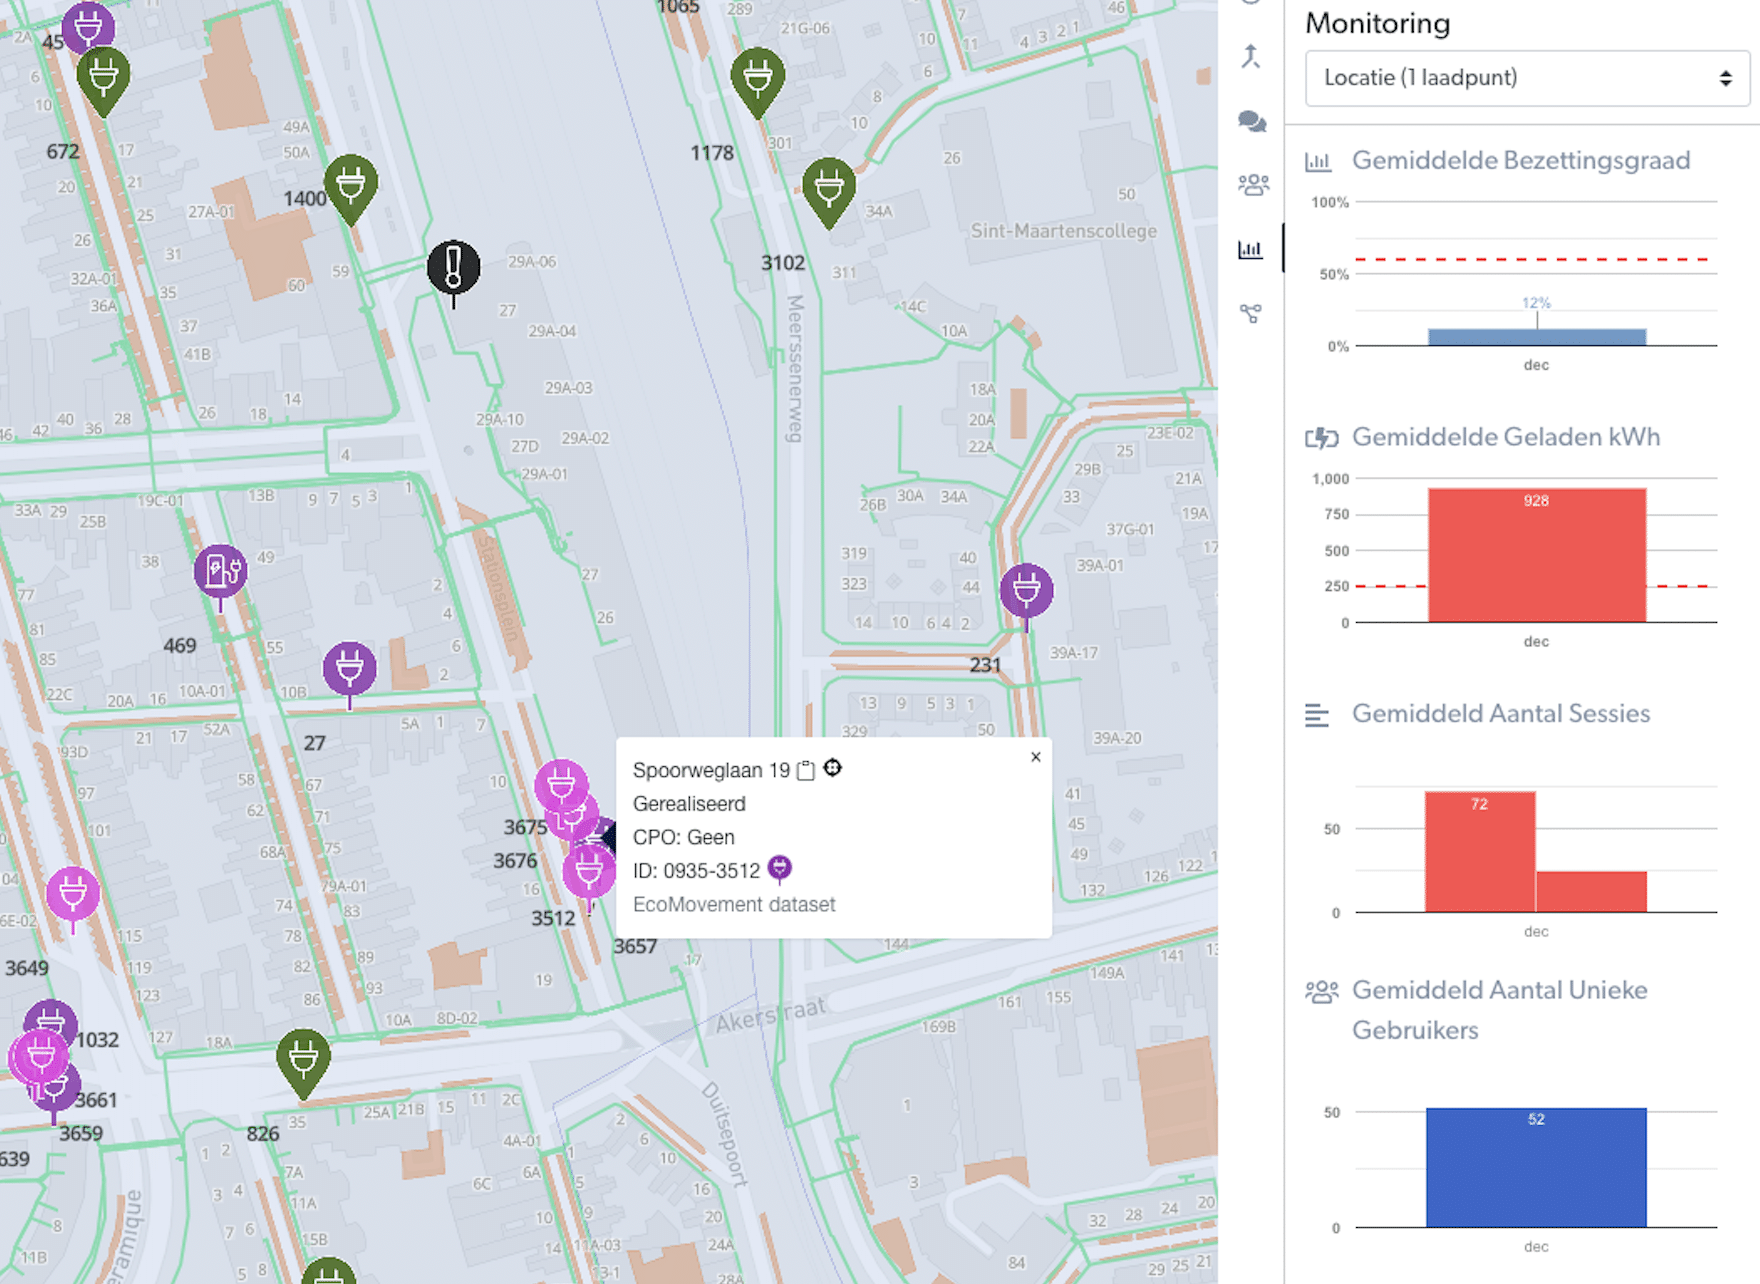
Task: Click the EcoMovement dataset link
Action: pos(734,904)
